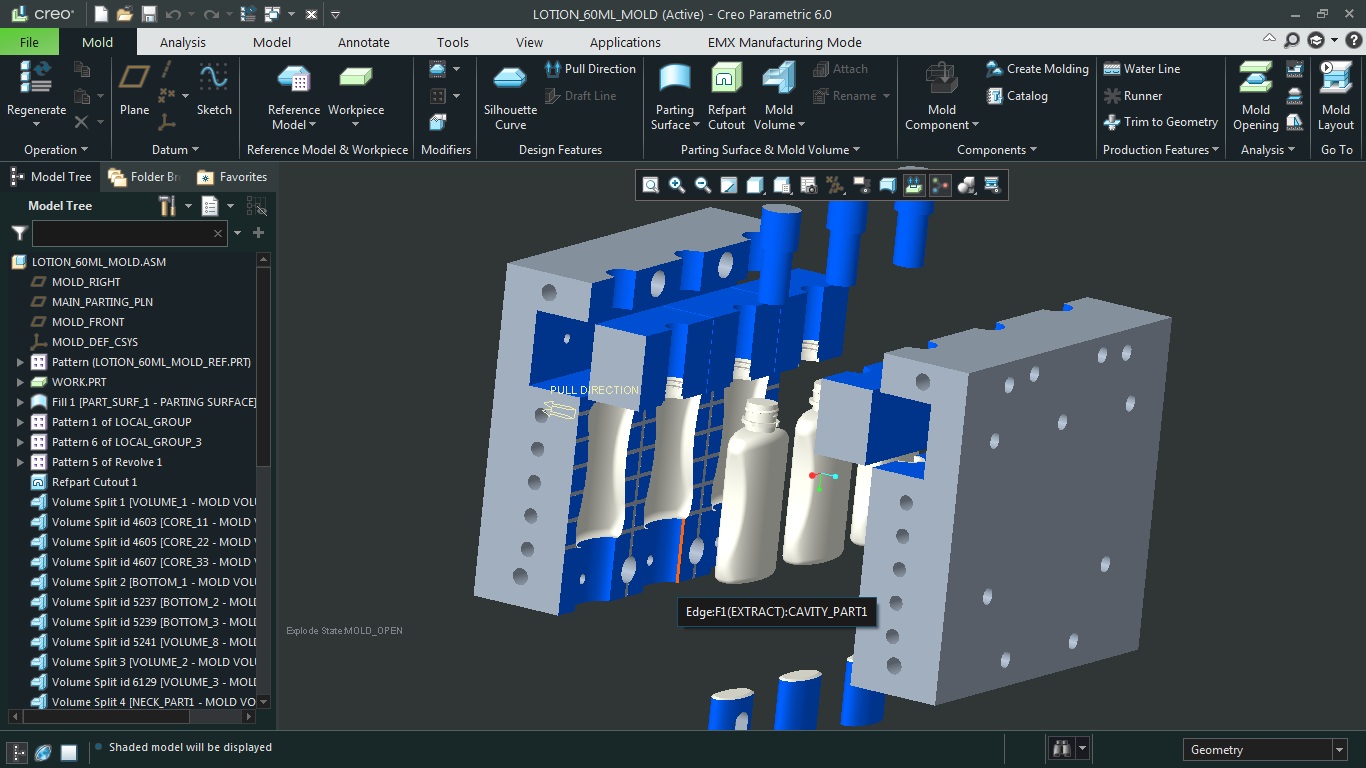Click the Coordinate System datum icon
Screen dimensions: 1366x768
point(167,120)
